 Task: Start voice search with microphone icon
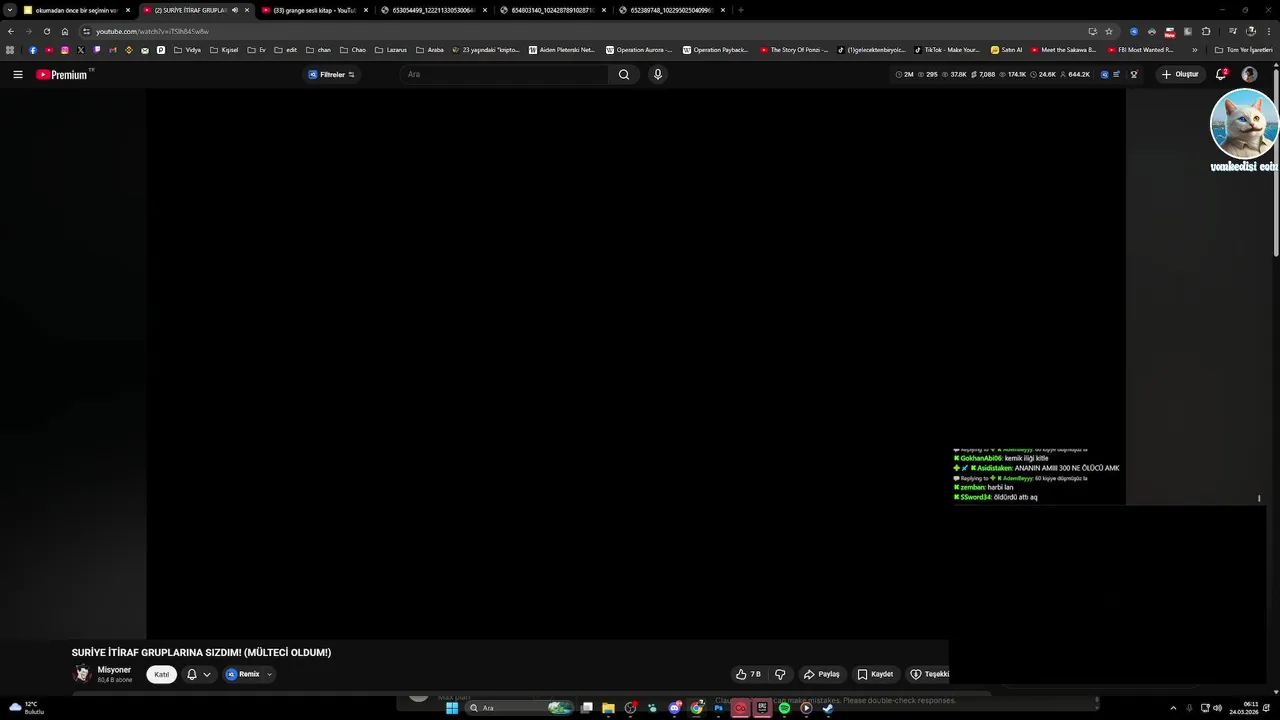pyautogui.click(x=657, y=74)
